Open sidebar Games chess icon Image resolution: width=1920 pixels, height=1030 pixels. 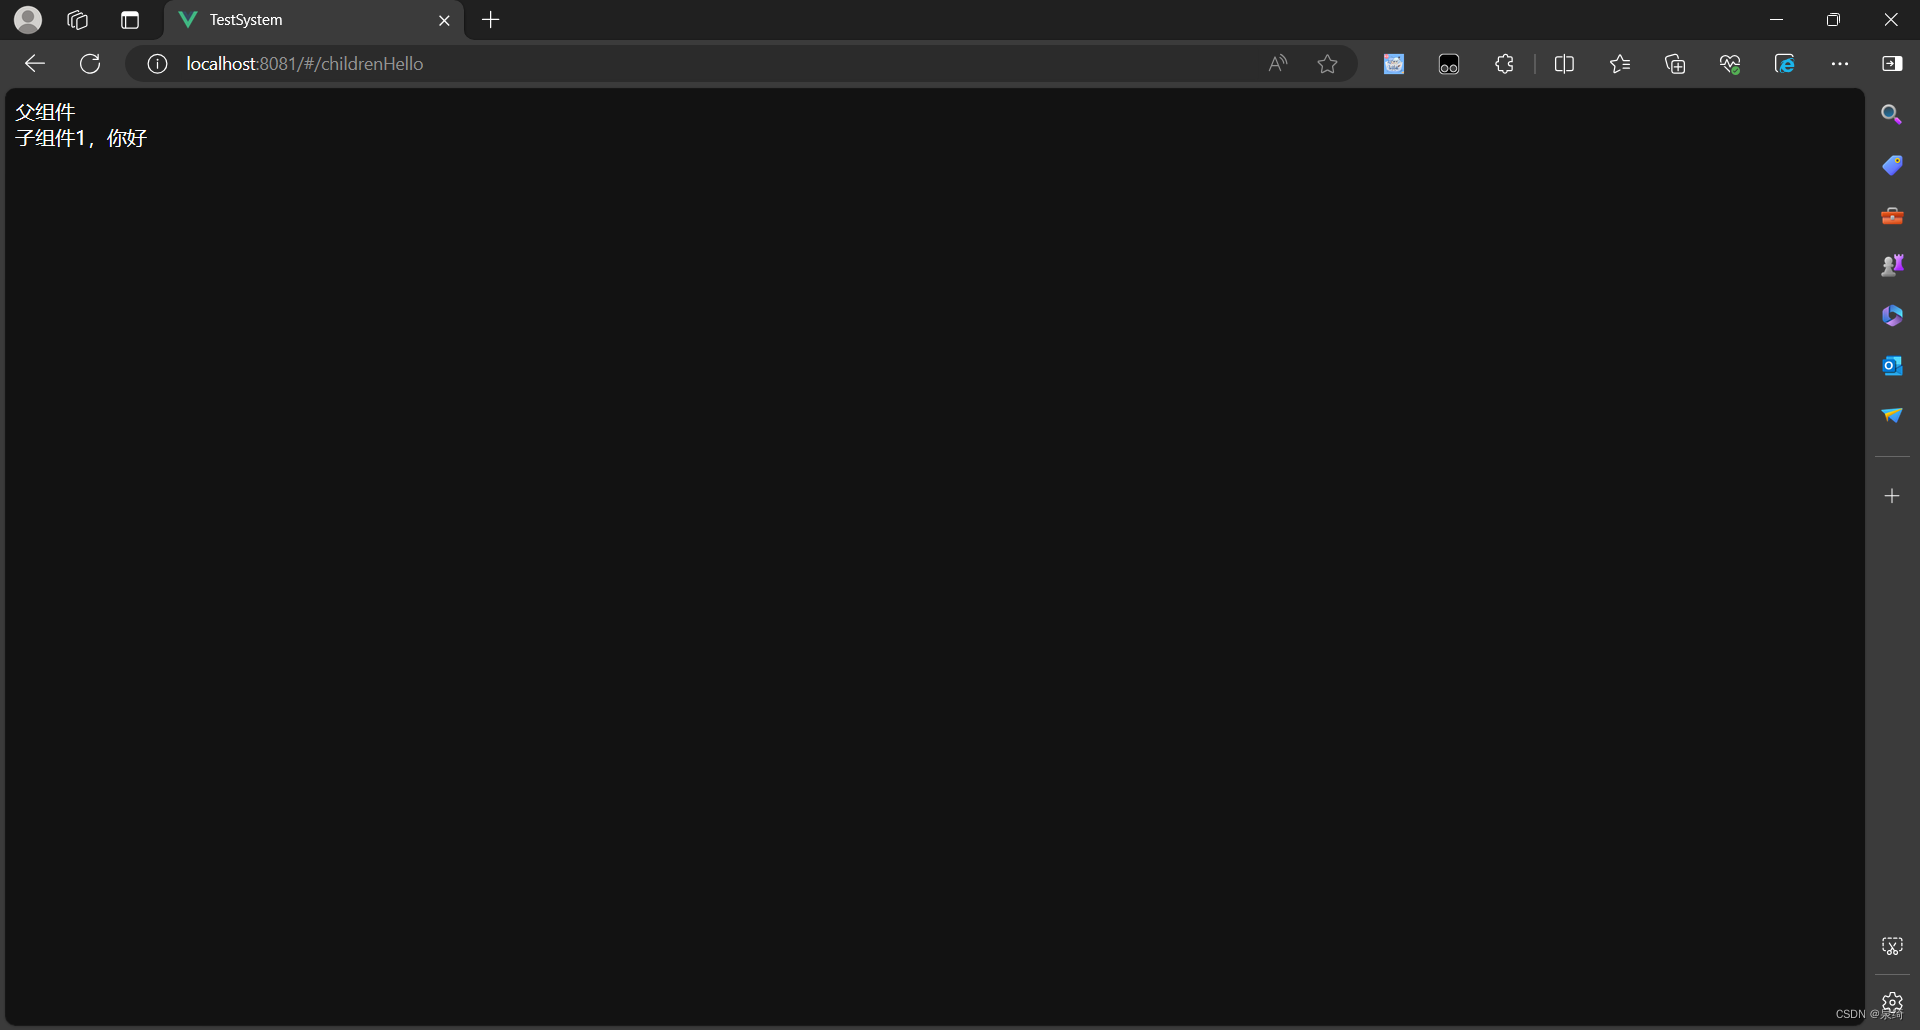[1892, 265]
